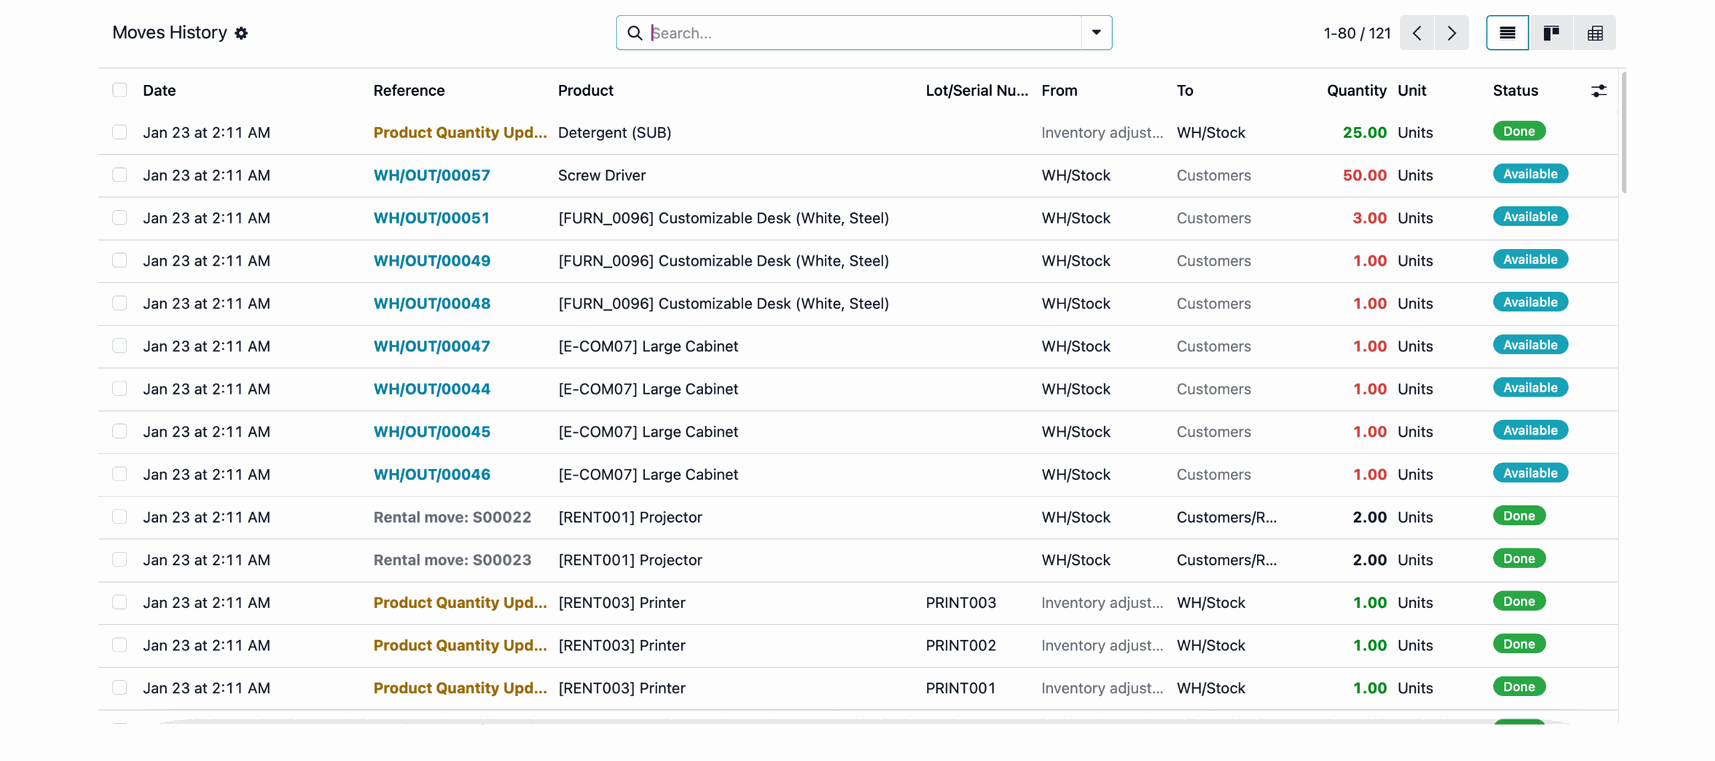
Task: Switch to list view
Action: click(1507, 33)
